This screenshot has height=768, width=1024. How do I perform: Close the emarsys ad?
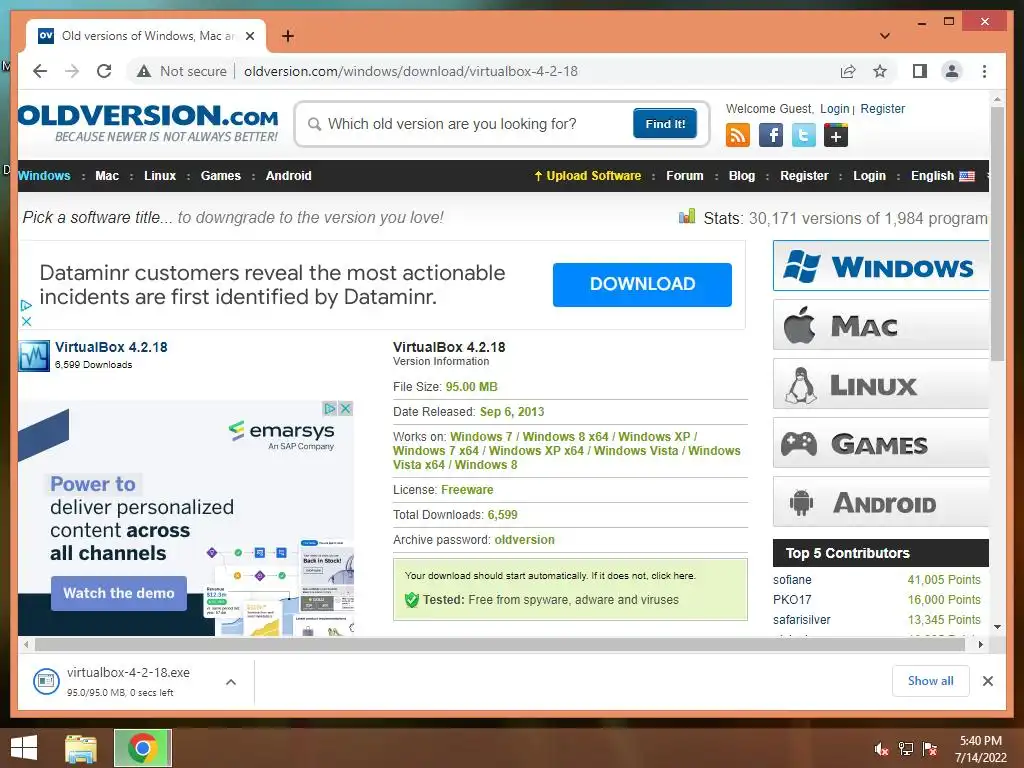point(346,408)
